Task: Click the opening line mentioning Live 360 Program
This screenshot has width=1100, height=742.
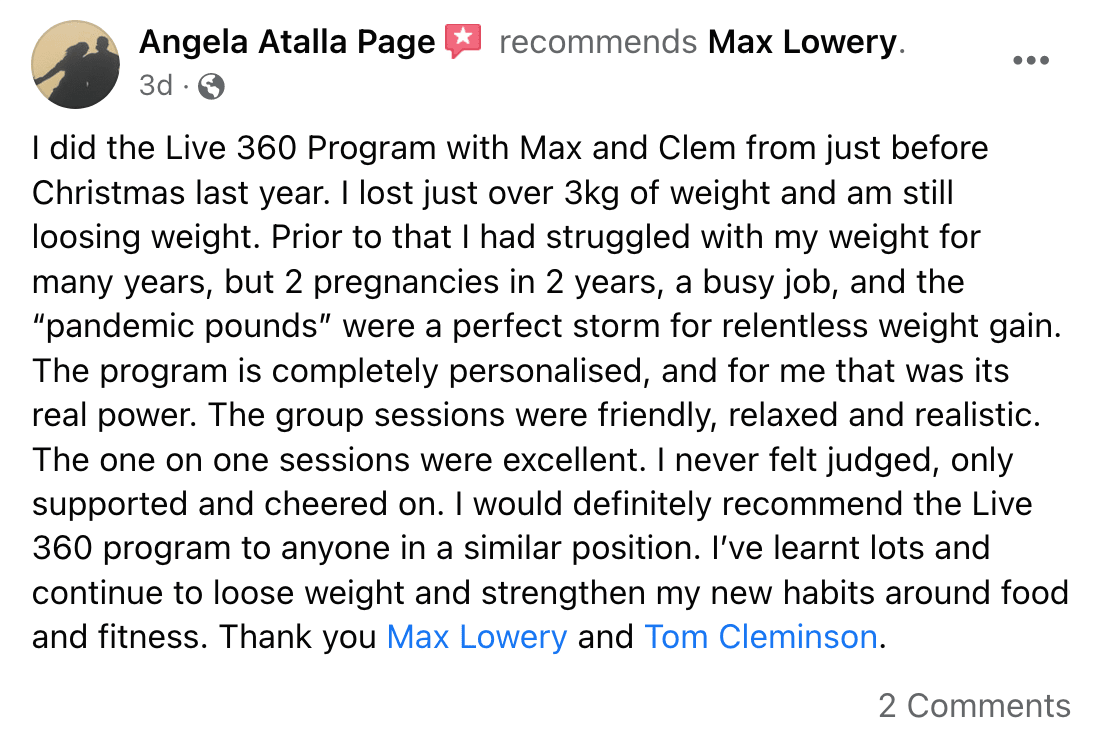Action: 510,148
